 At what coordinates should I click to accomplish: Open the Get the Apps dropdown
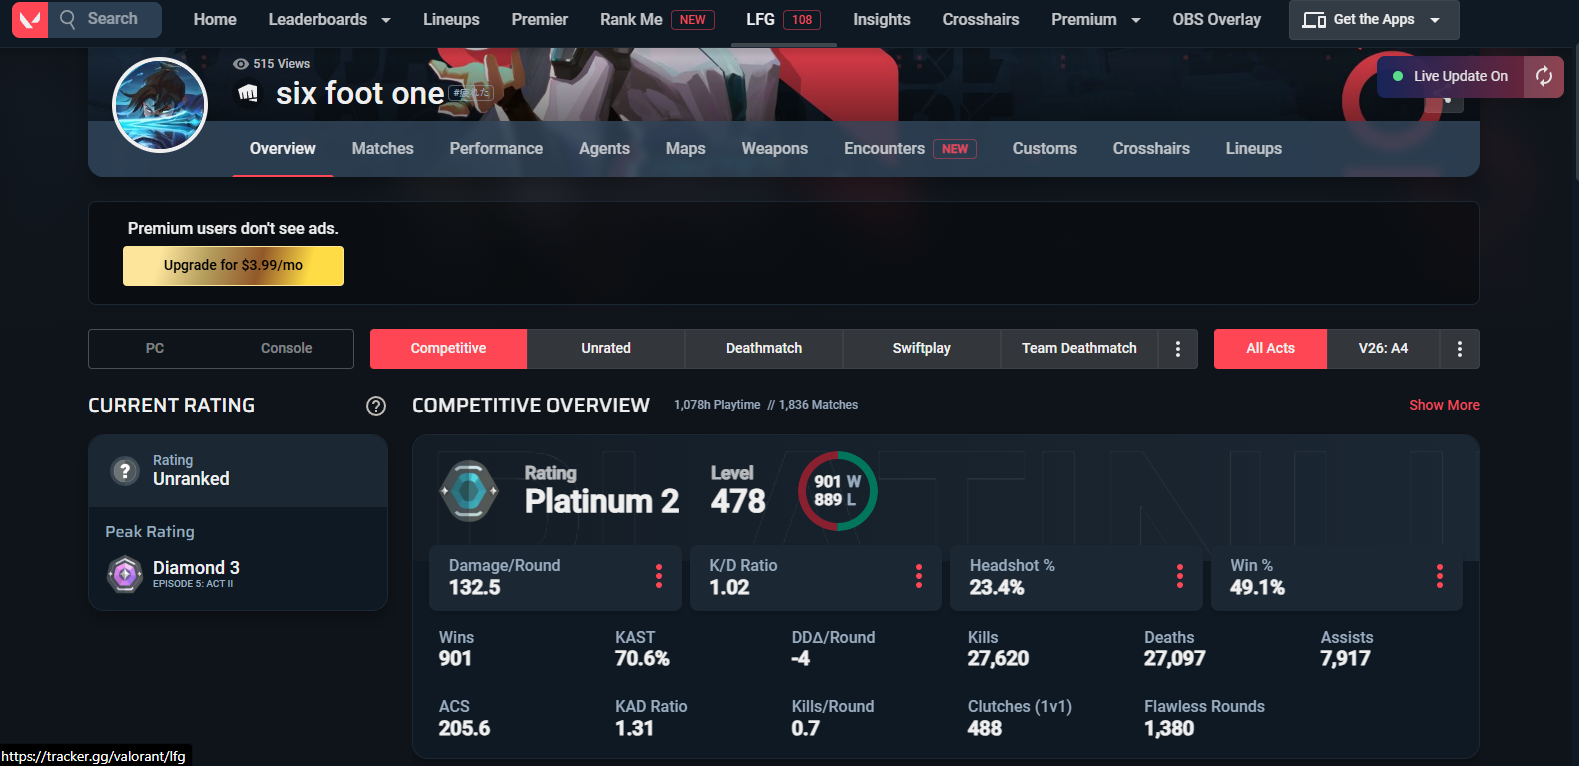[x=1374, y=20]
